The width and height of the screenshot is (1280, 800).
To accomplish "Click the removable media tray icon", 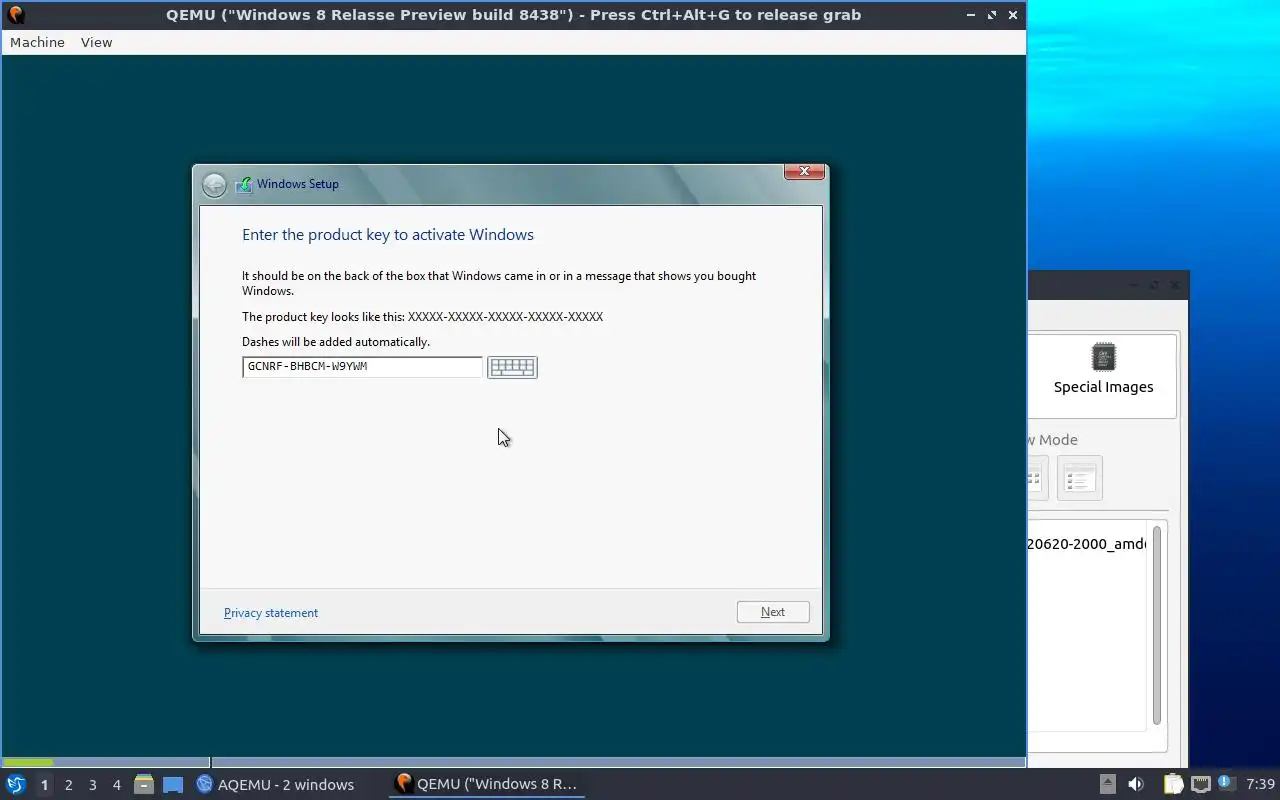I will pyautogui.click(x=1108, y=784).
